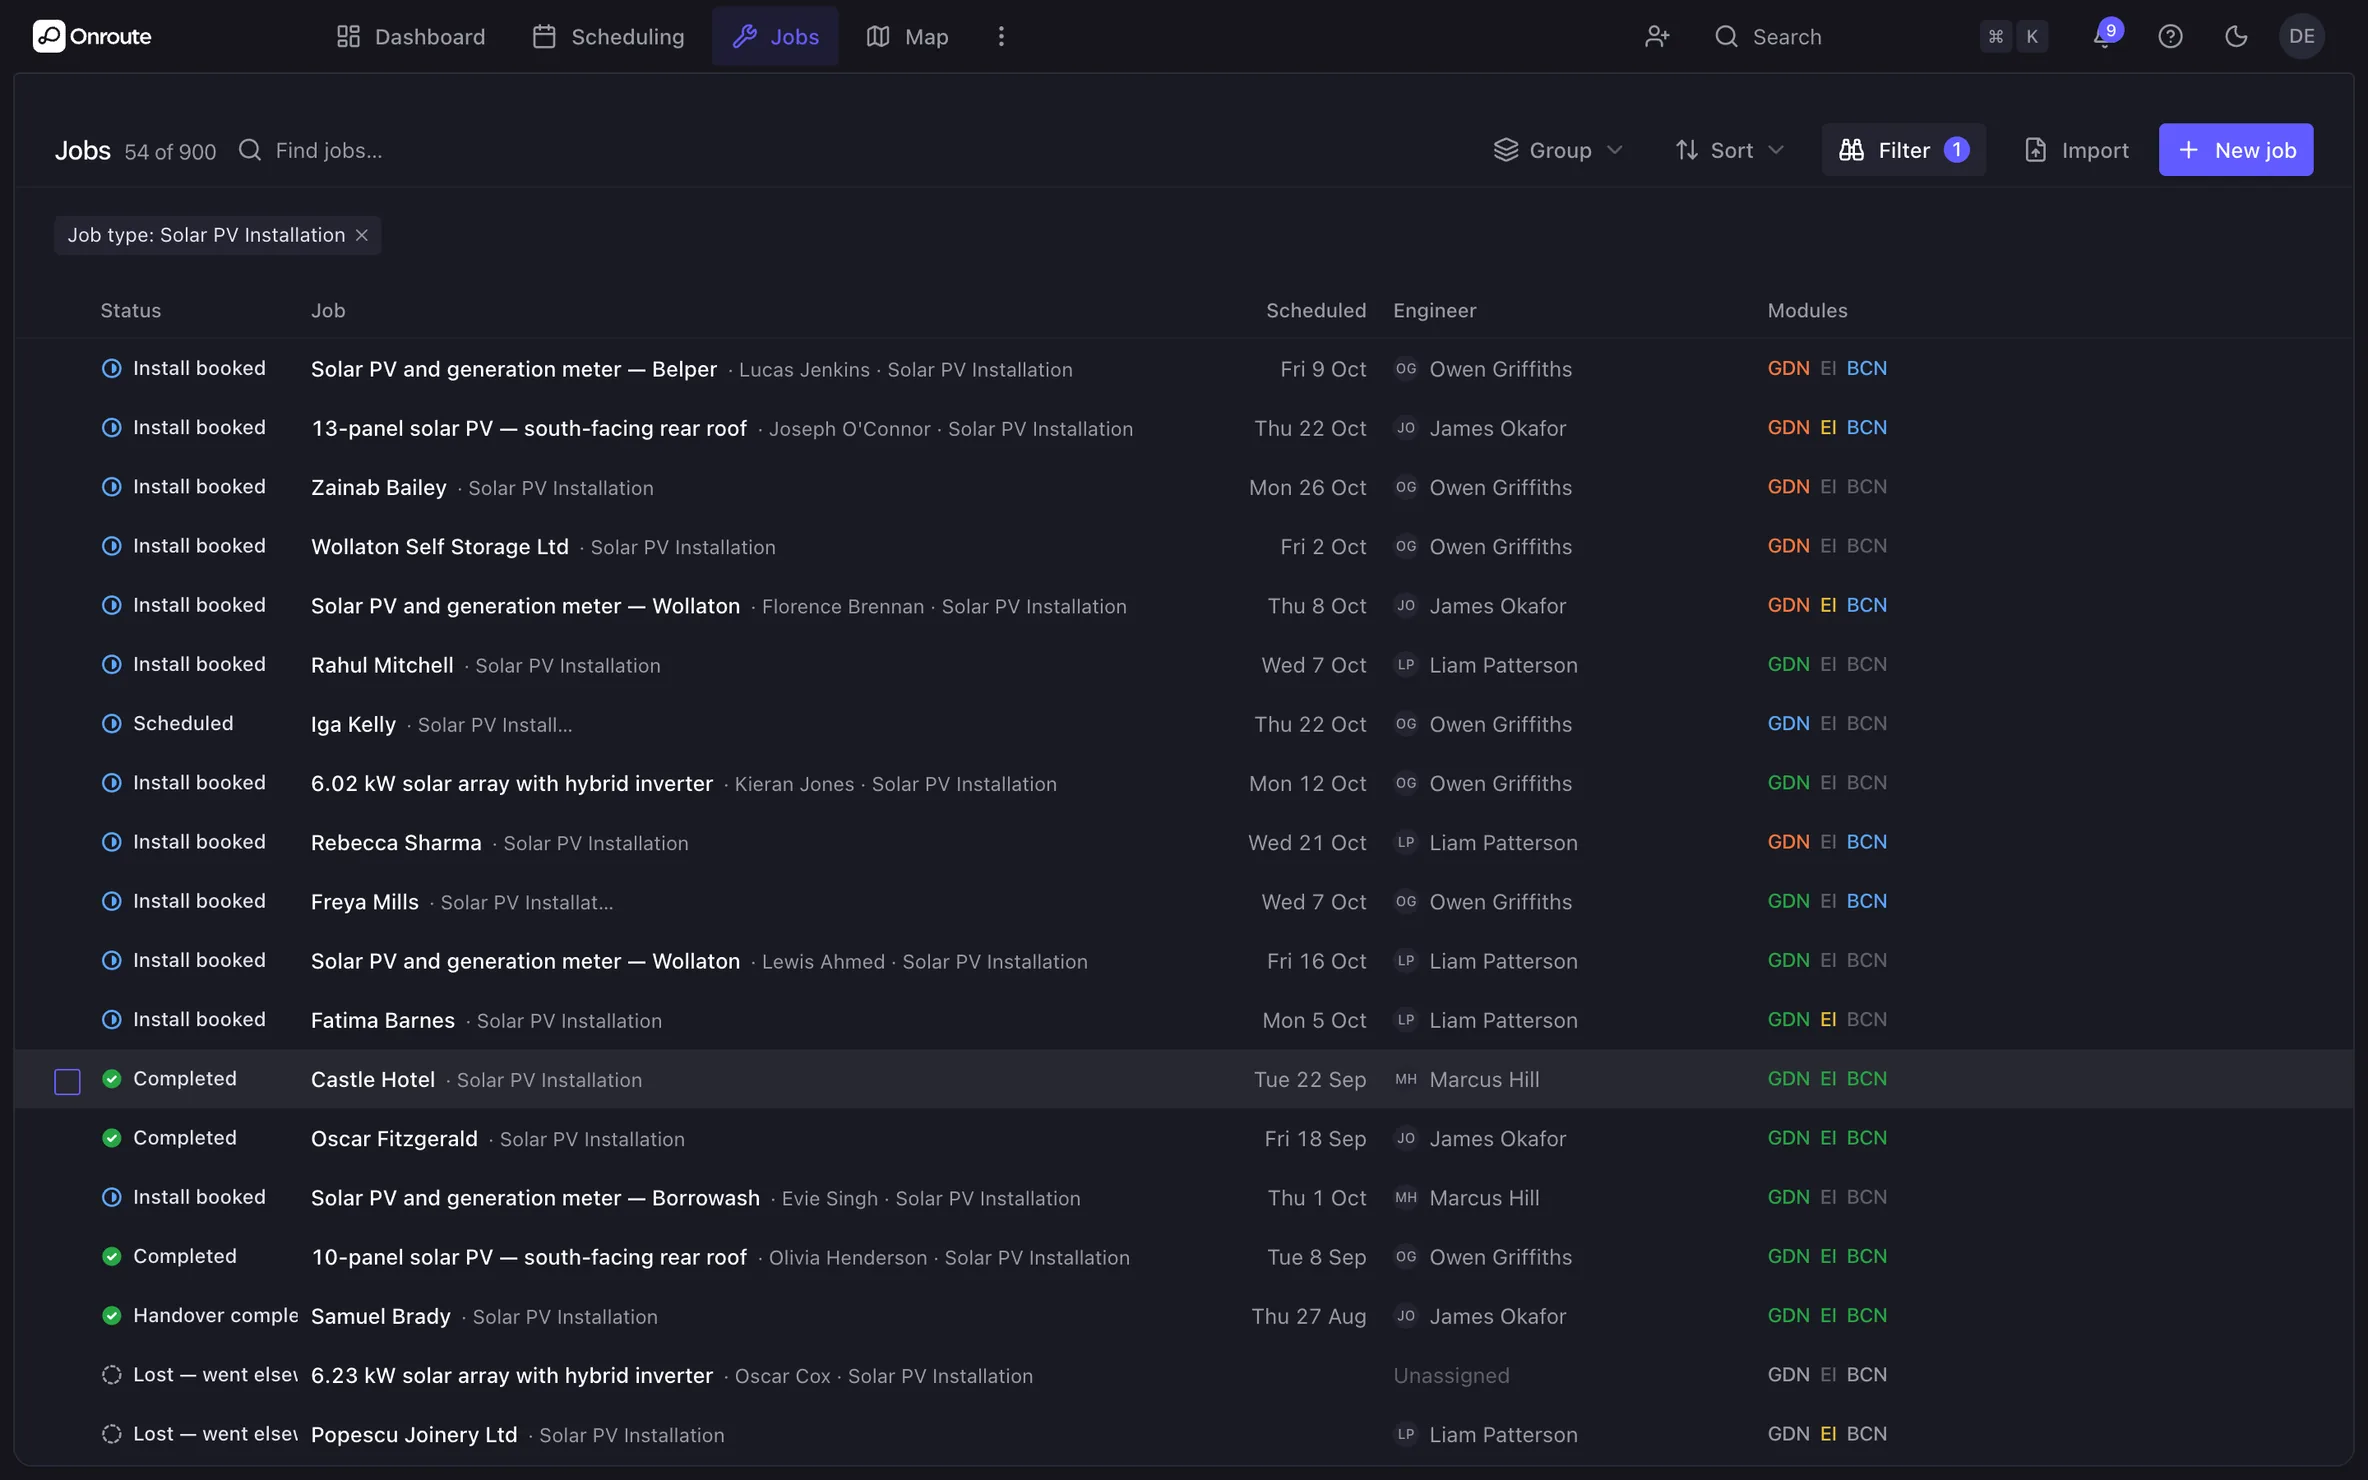The height and width of the screenshot is (1480, 2368).
Task: Go to the Dashboard tab
Action: coord(411,36)
